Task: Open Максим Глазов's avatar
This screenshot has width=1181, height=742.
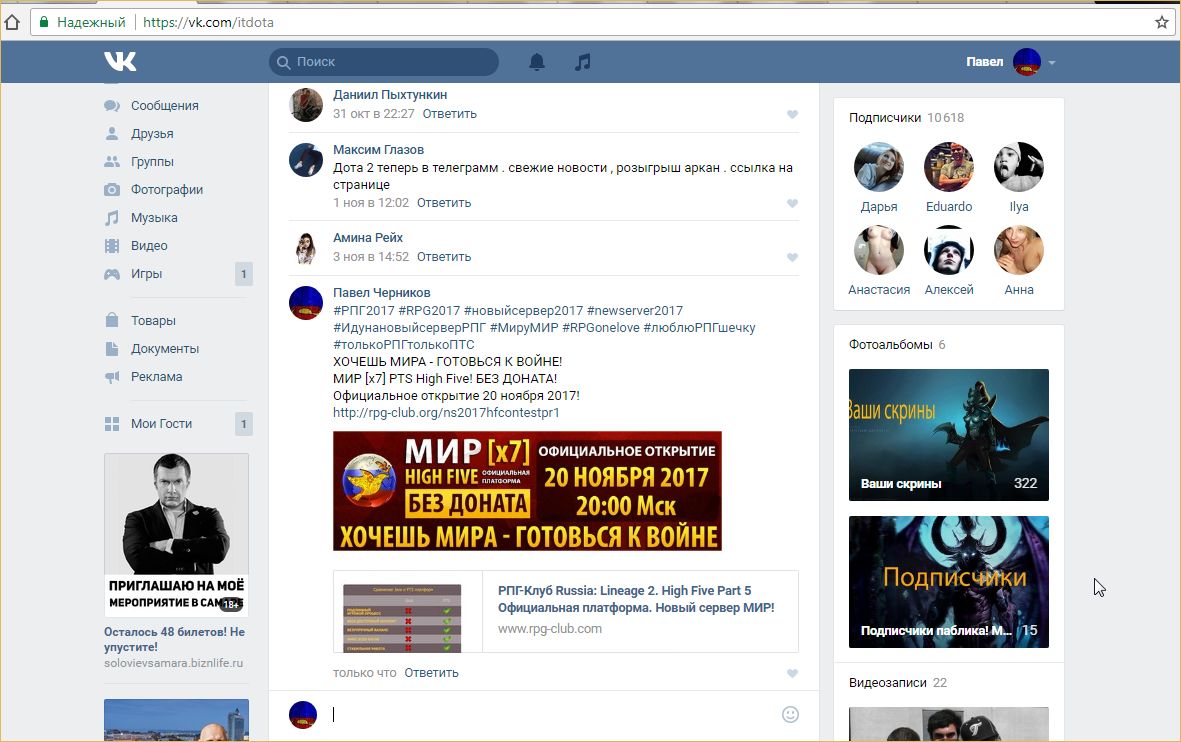Action: click(x=306, y=160)
